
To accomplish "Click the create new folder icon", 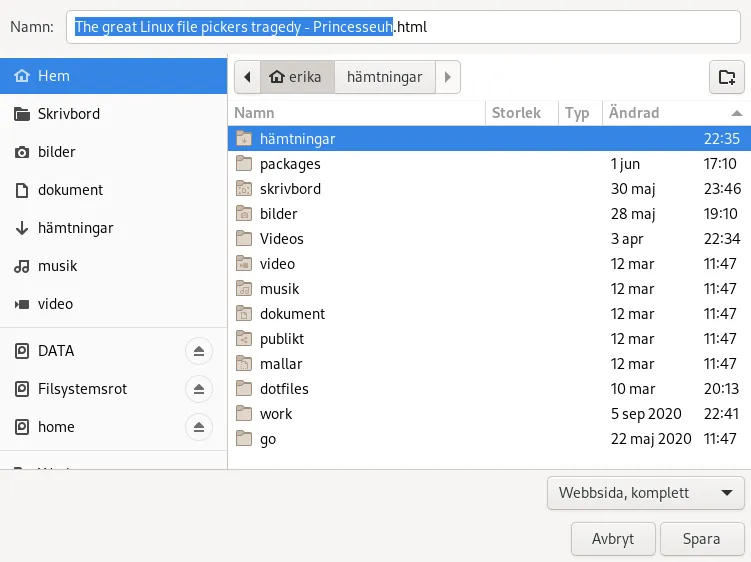I will (x=727, y=77).
